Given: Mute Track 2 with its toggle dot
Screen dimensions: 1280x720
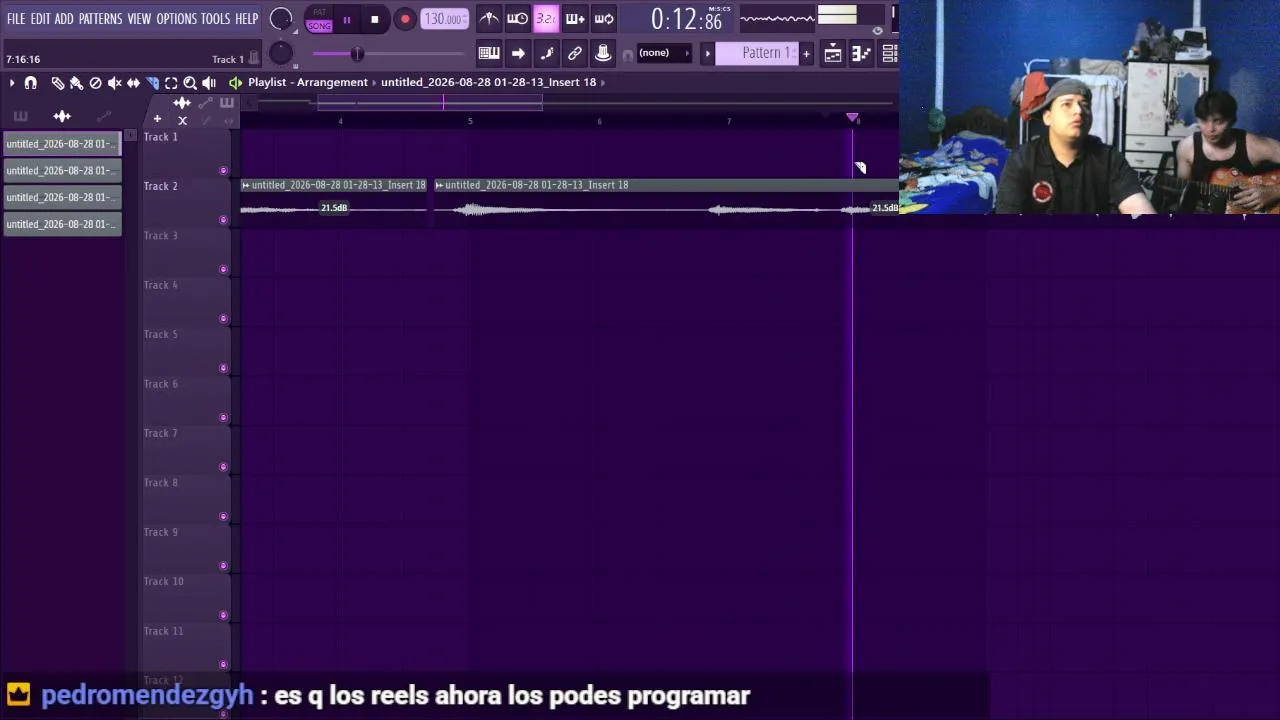Looking at the screenshot, I should tap(223, 220).
